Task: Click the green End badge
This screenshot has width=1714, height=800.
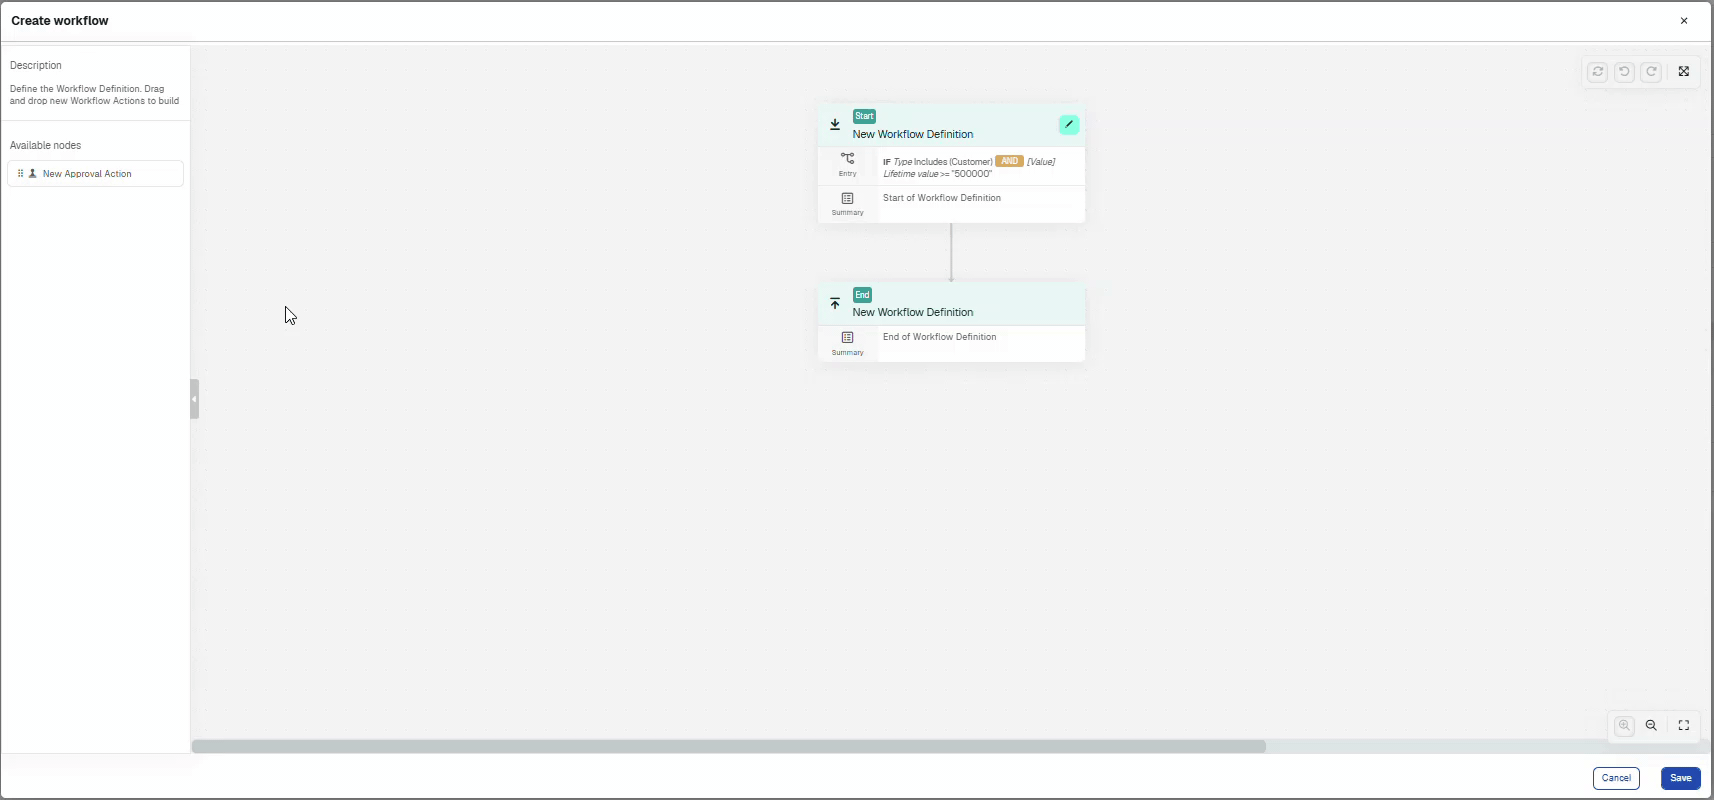Action: click(862, 295)
